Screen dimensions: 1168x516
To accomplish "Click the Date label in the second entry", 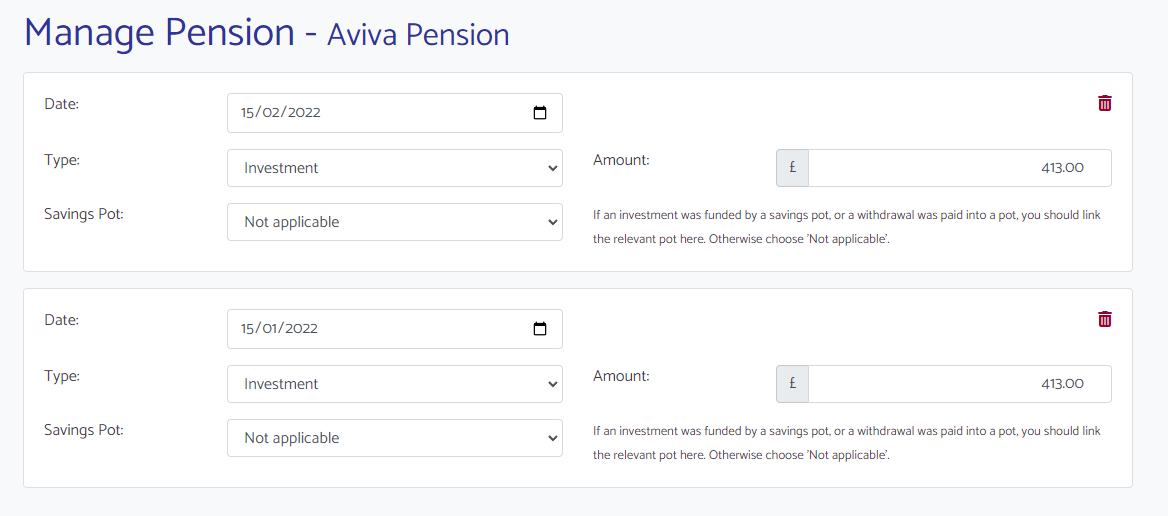I will [x=61, y=320].
